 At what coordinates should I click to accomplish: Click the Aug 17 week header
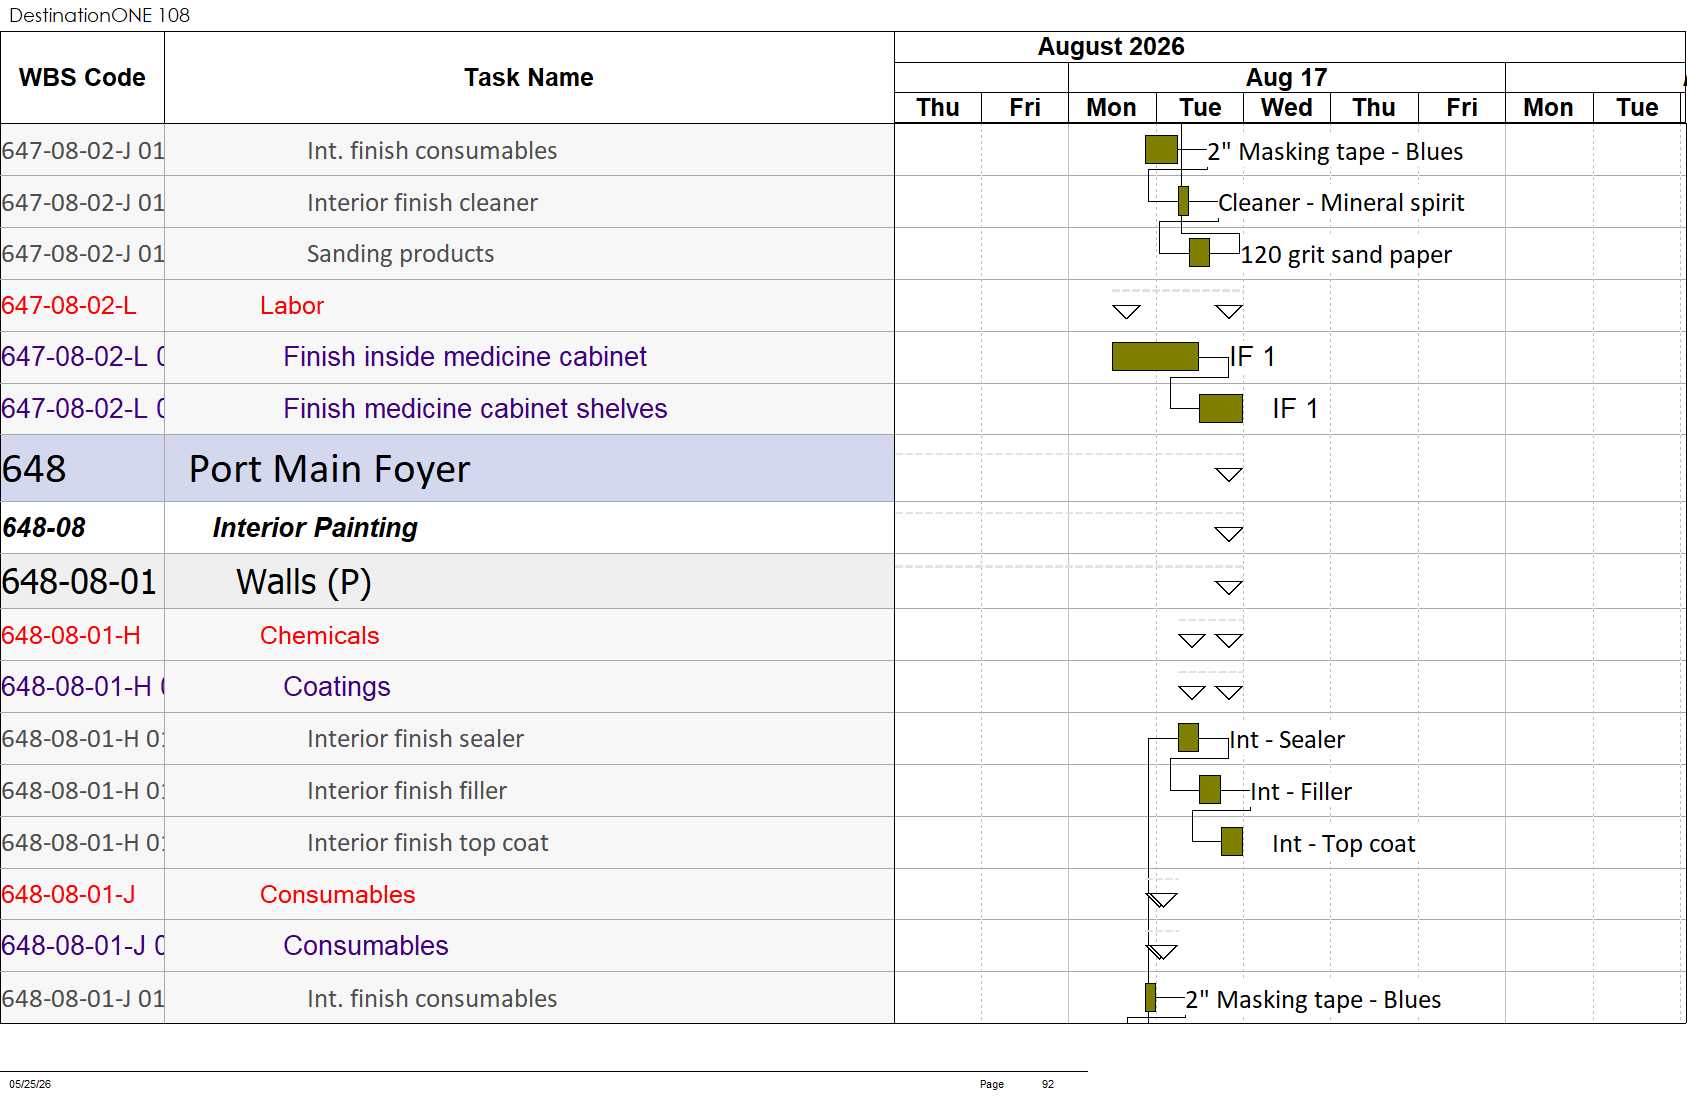click(1287, 77)
